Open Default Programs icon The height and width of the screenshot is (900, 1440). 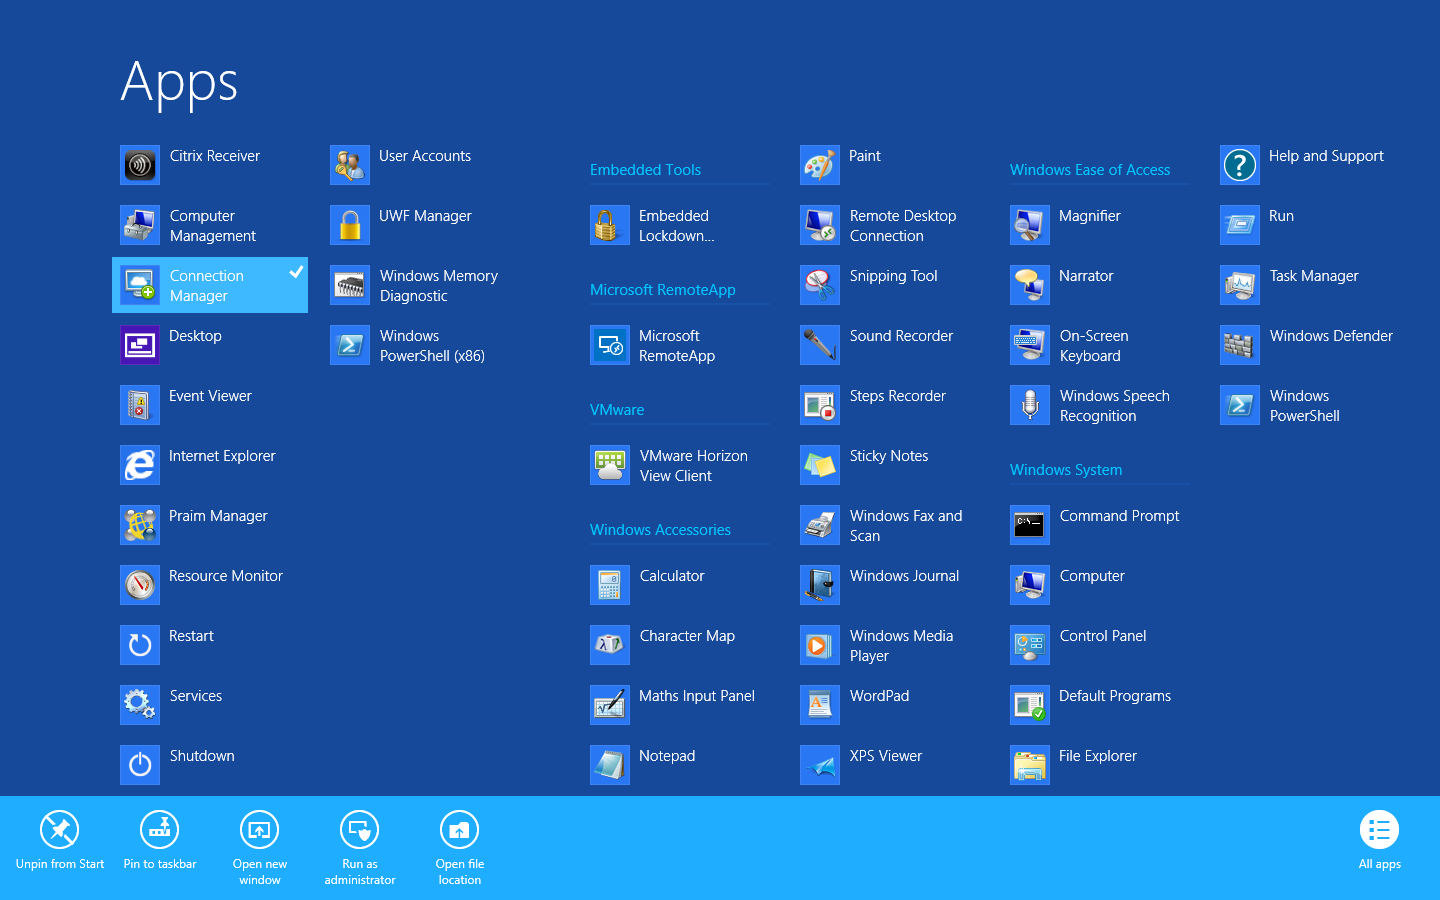pyautogui.click(x=1030, y=705)
